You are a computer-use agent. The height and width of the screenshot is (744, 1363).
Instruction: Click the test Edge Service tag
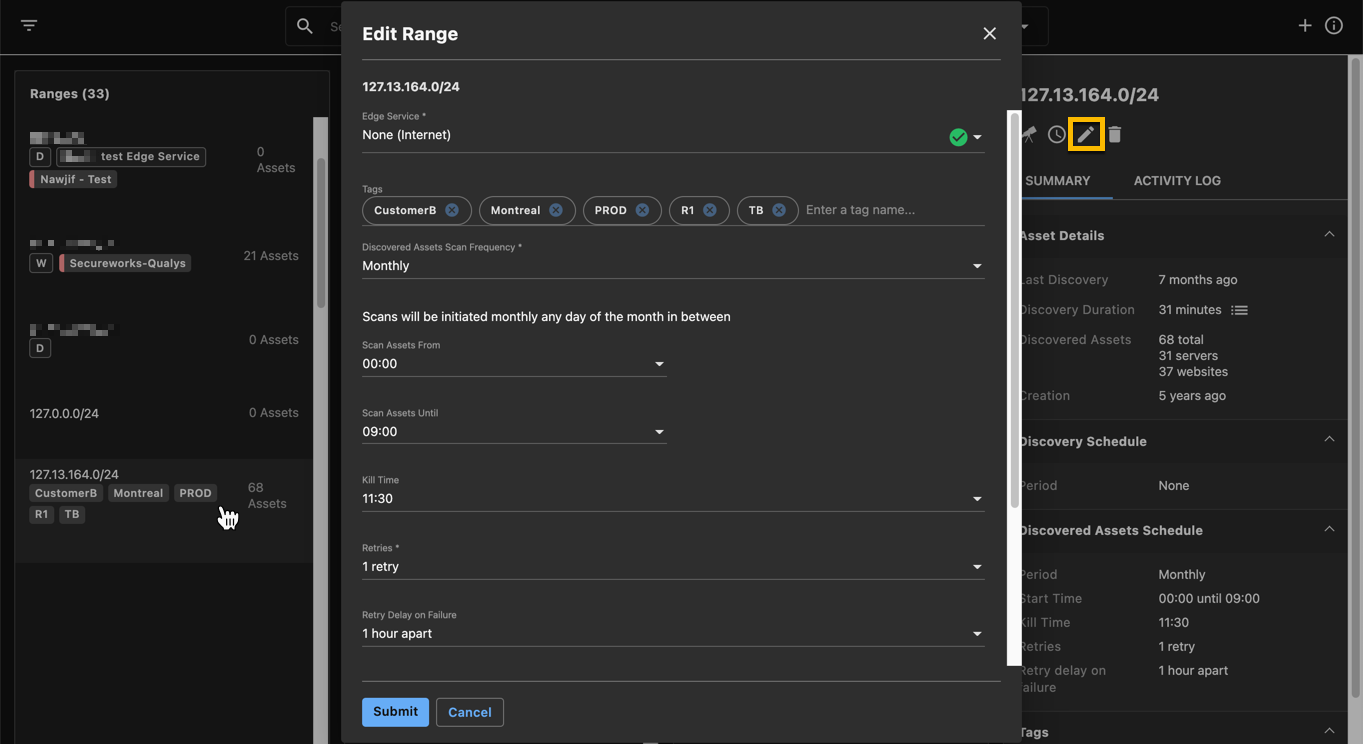coord(132,156)
